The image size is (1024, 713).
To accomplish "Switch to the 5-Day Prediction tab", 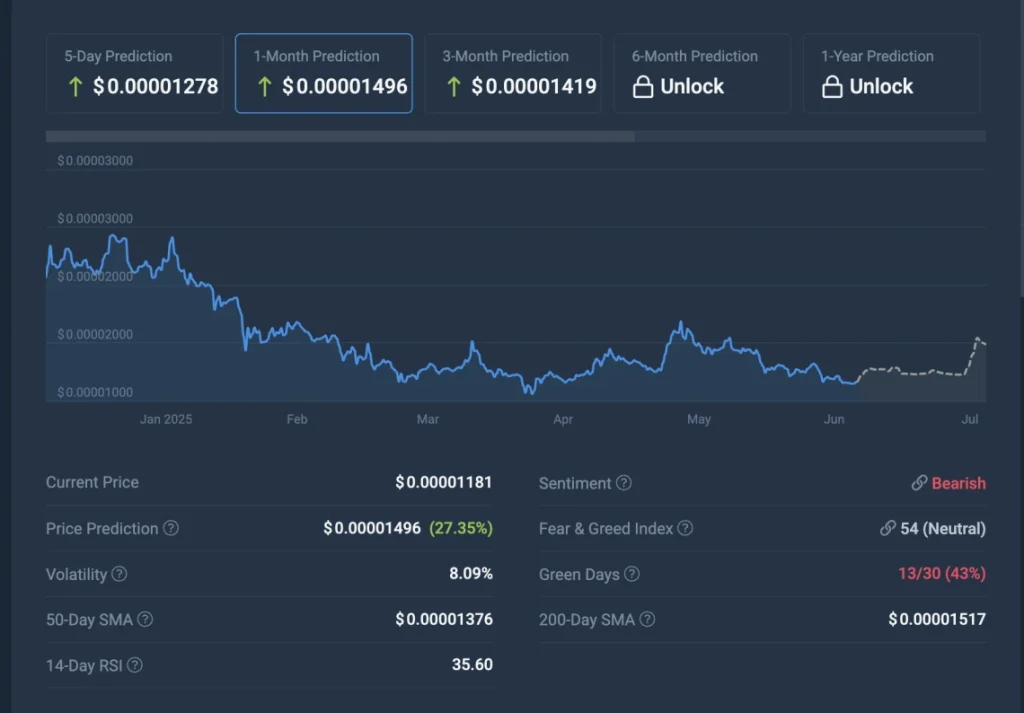I will click(x=134, y=73).
